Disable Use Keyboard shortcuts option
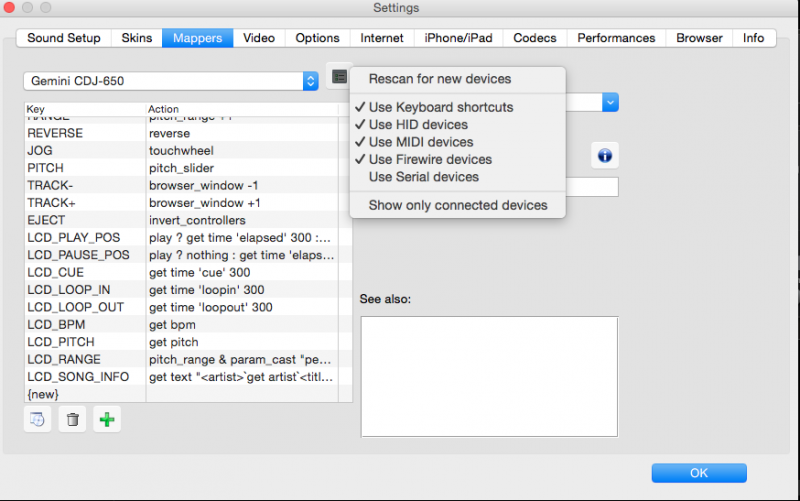The height and width of the screenshot is (501, 800). [x=440, y=108]
